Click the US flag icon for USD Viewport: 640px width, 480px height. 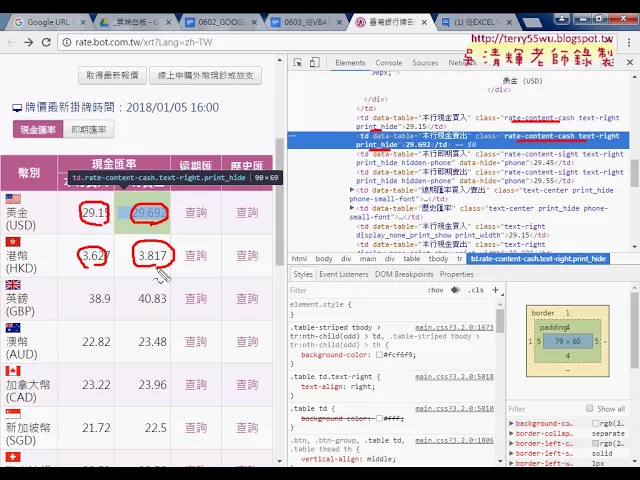[13, 199]
